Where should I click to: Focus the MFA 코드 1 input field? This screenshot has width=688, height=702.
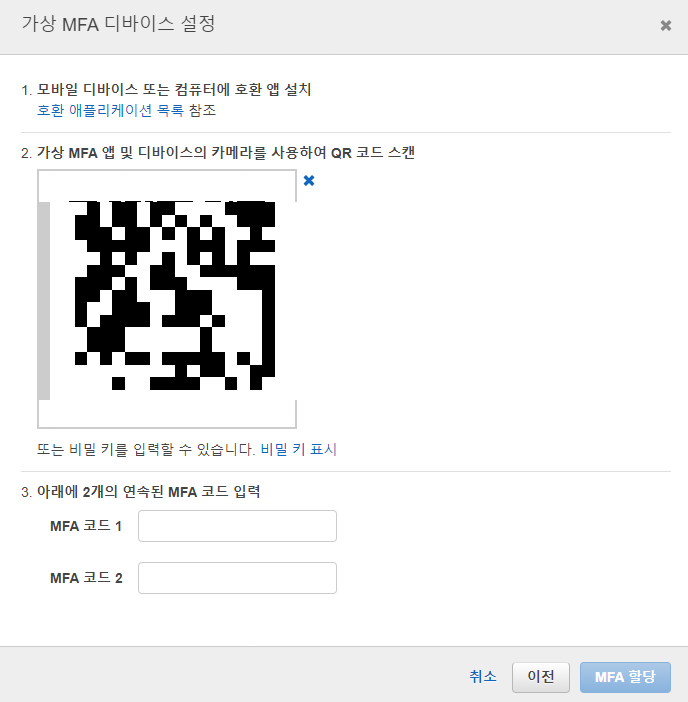pyautogui.click(x=237, y=526)
